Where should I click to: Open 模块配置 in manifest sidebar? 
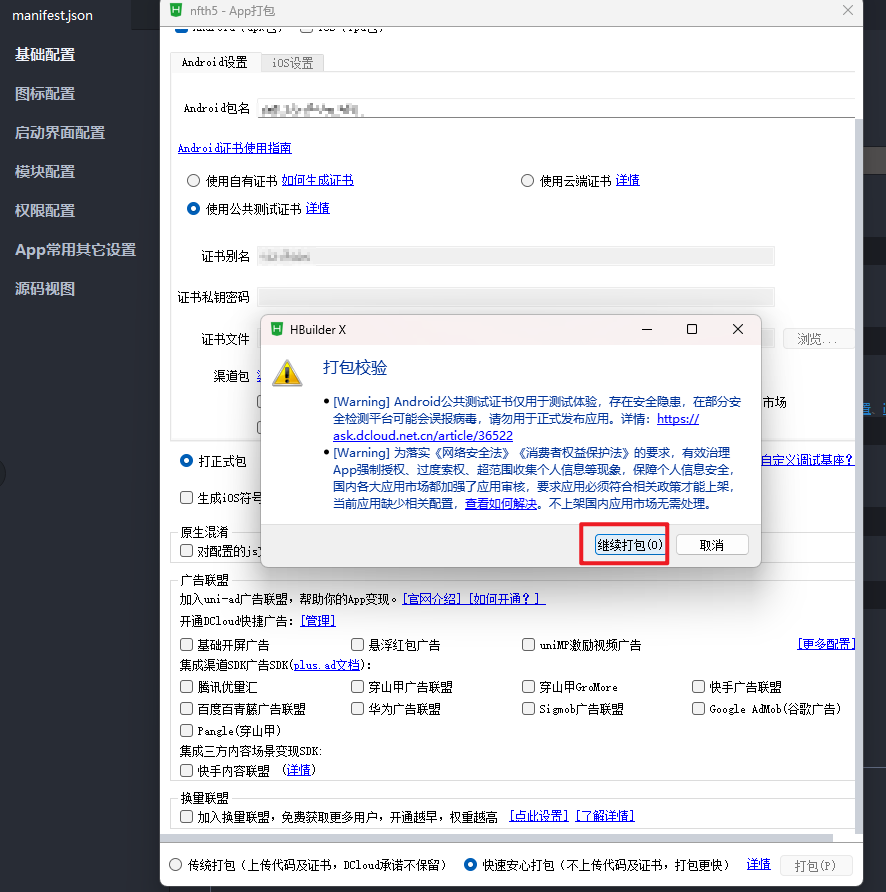pos(45,172)
